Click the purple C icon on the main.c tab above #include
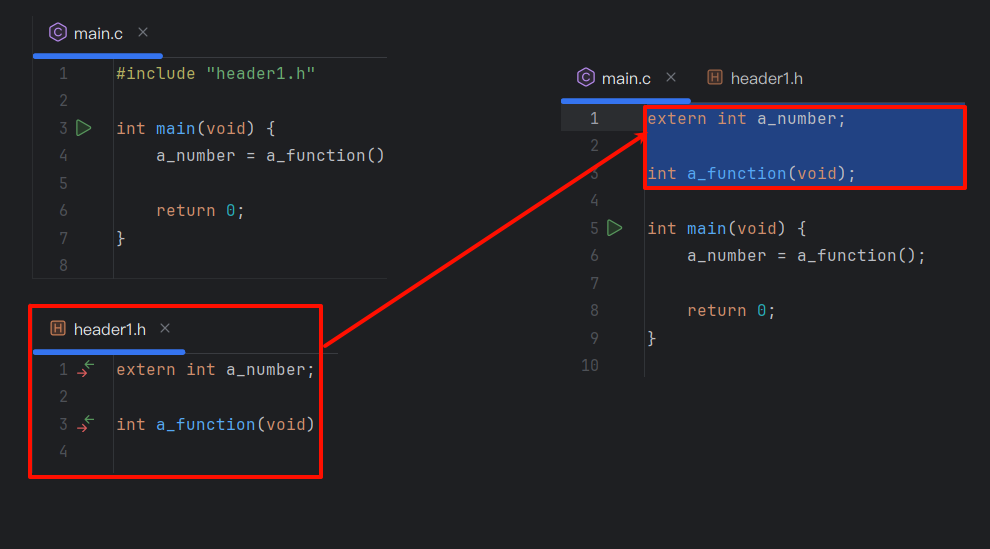 click(x=58, y=33)
